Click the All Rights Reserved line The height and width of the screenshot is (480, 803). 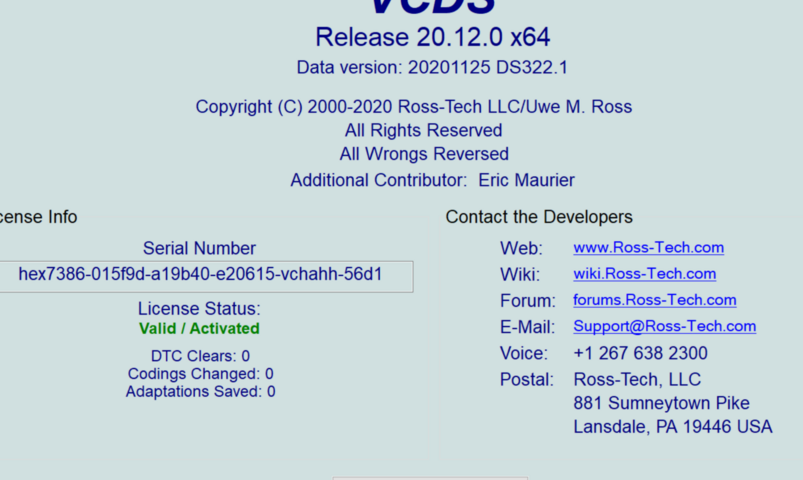click(x=424, y=130)
